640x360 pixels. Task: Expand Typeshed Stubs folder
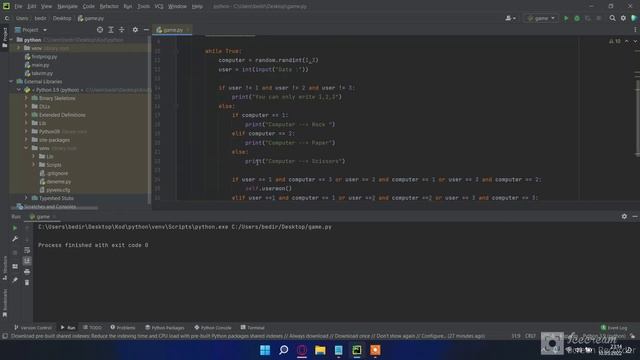(26, 198)
